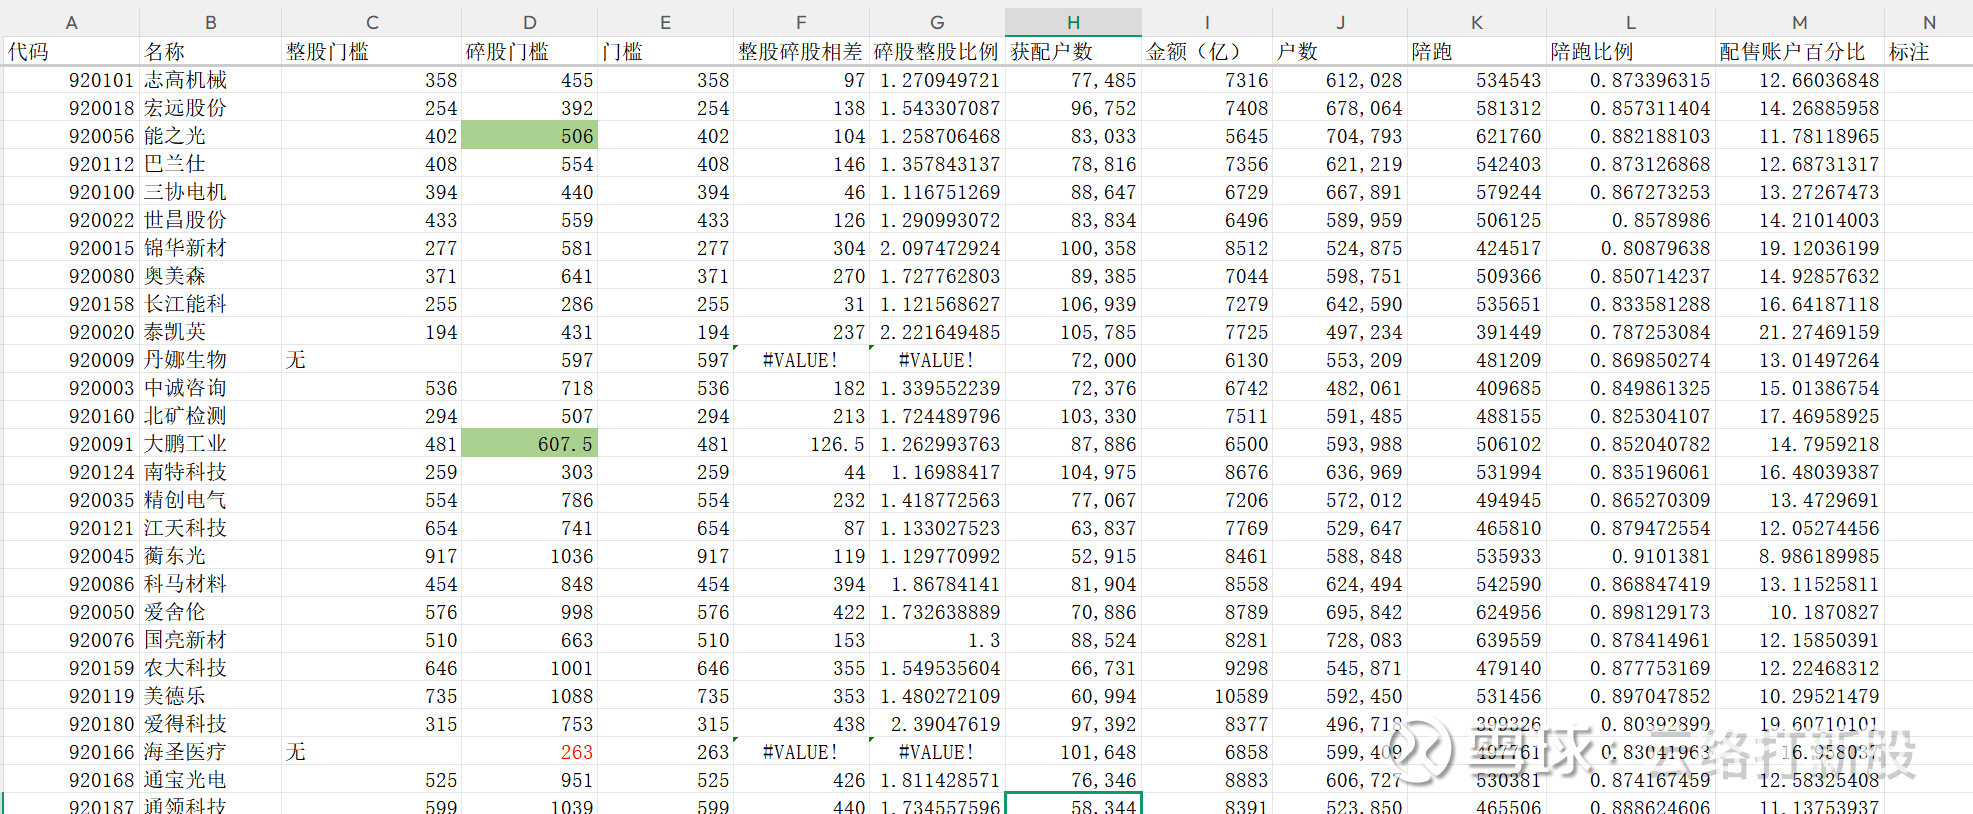Image resolution: width=1973 pixels, height=814 pixels.
Task: Select the 爱得科技 name cell
Action: (210, 724)
